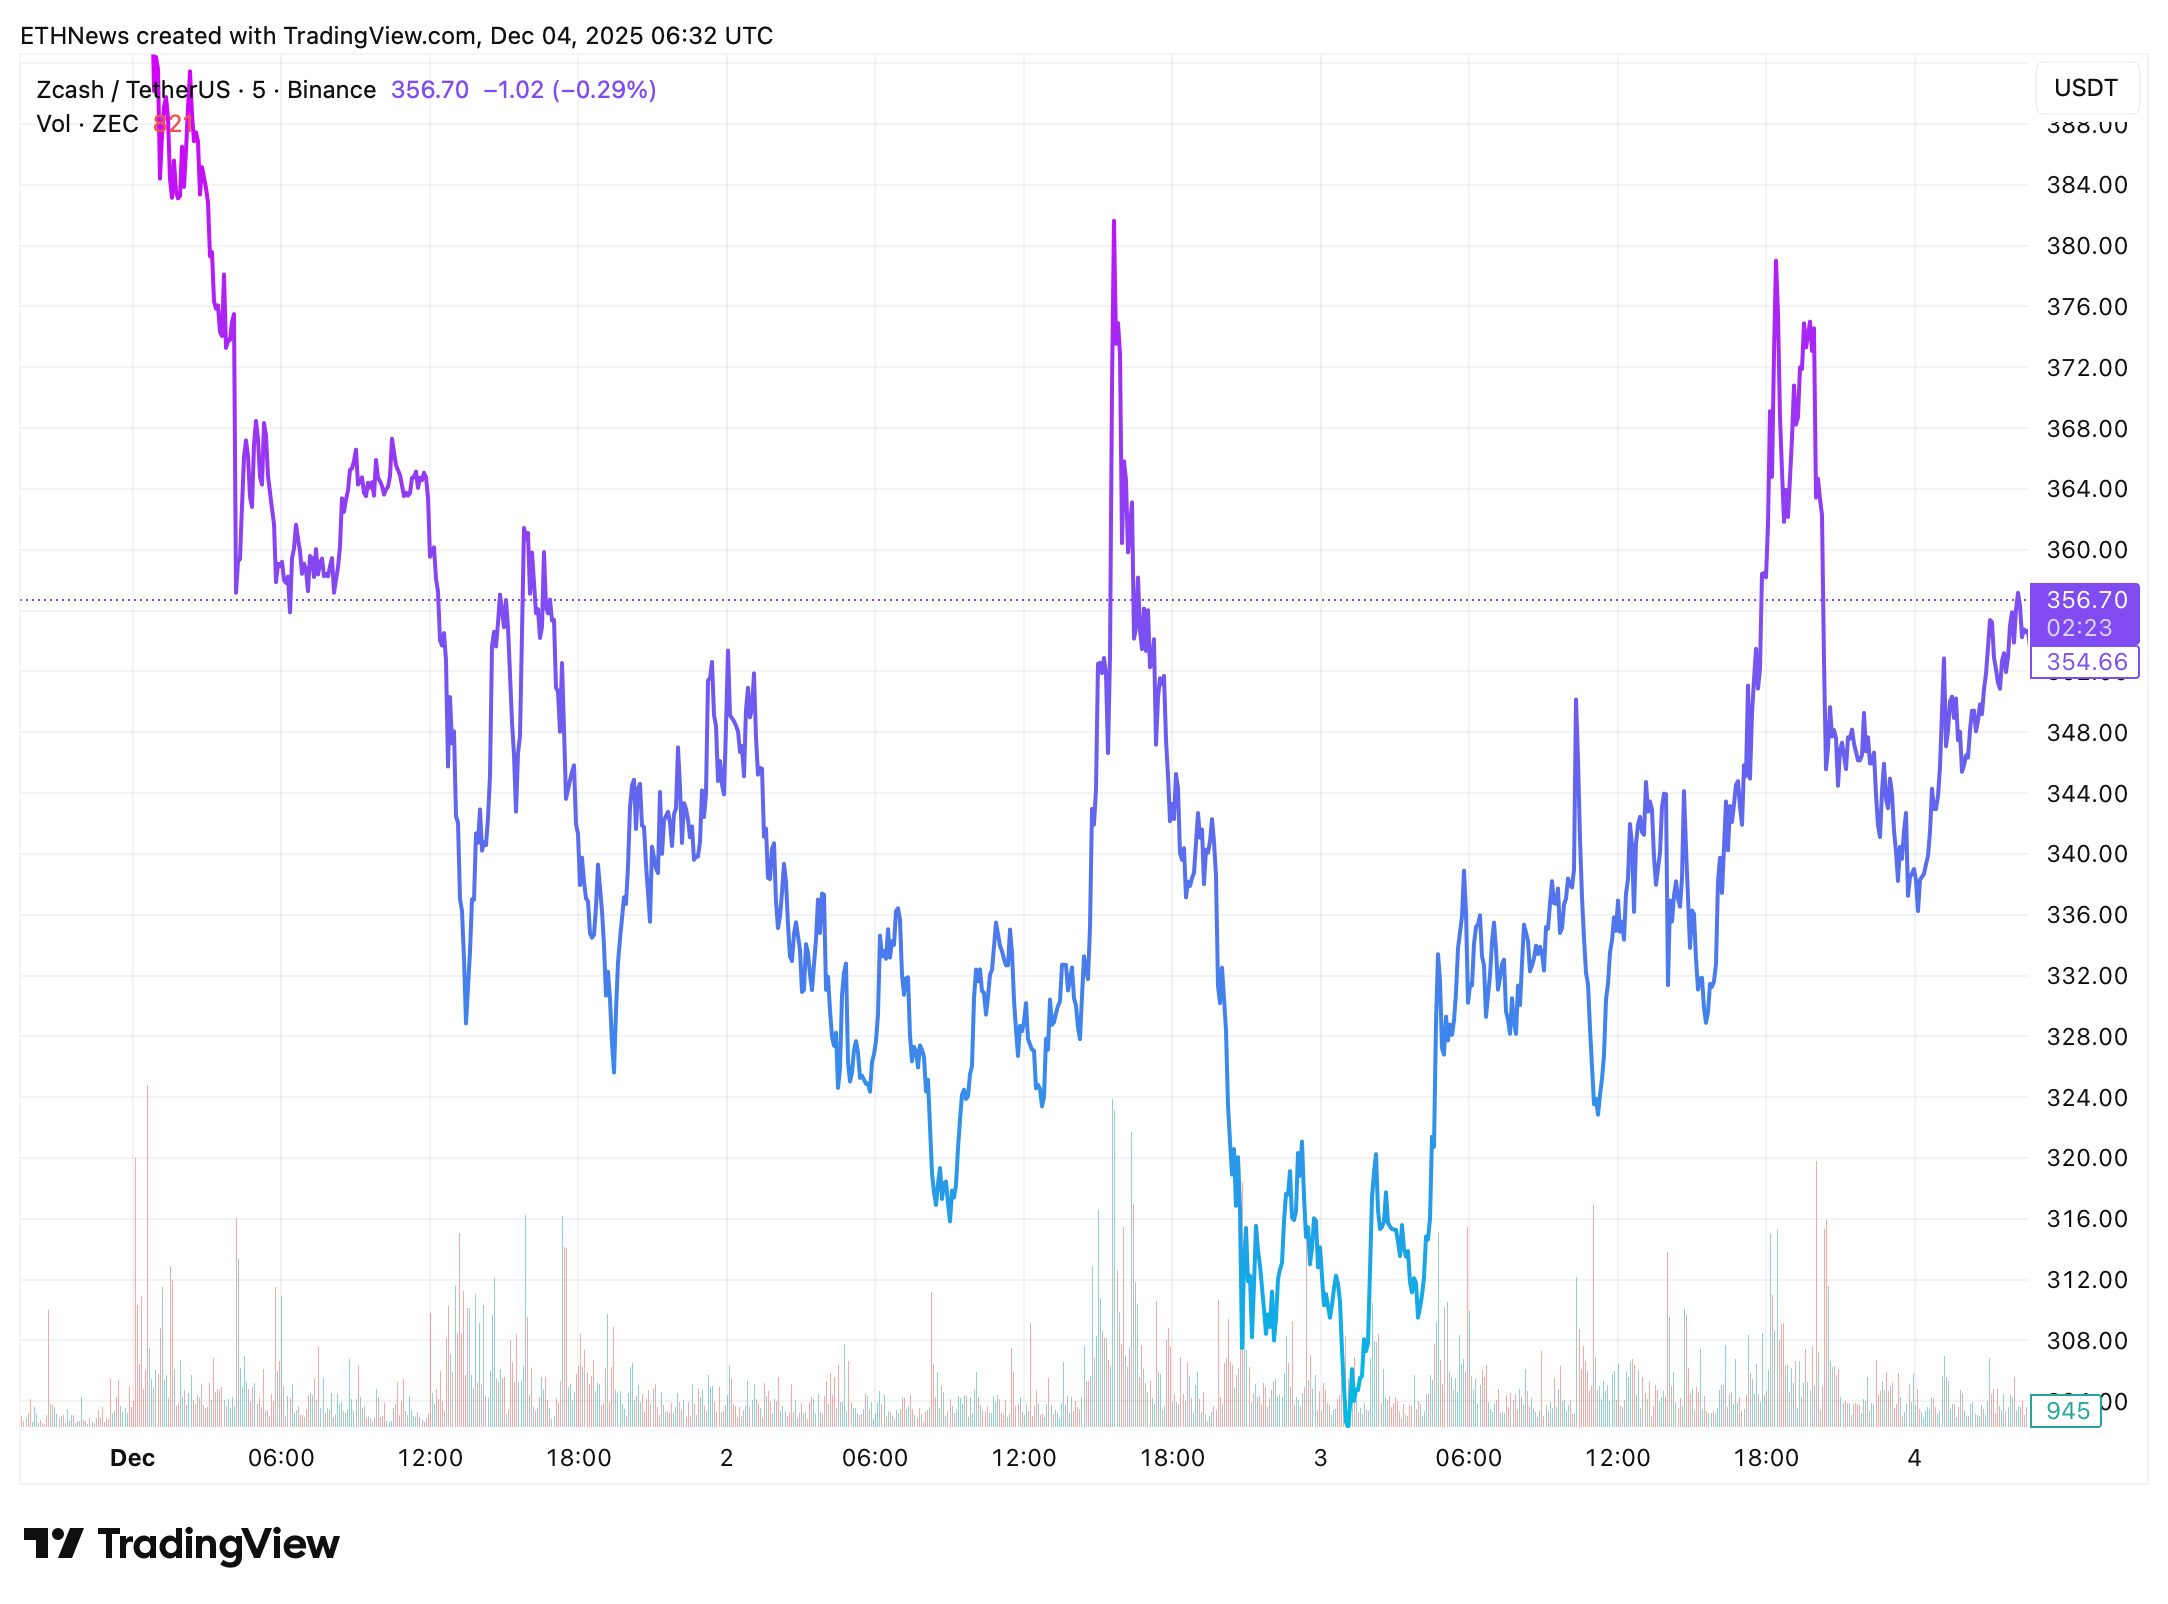2168x1604 pixels.
Task: Open the USDT currency selector
Action: point(2085,88)
